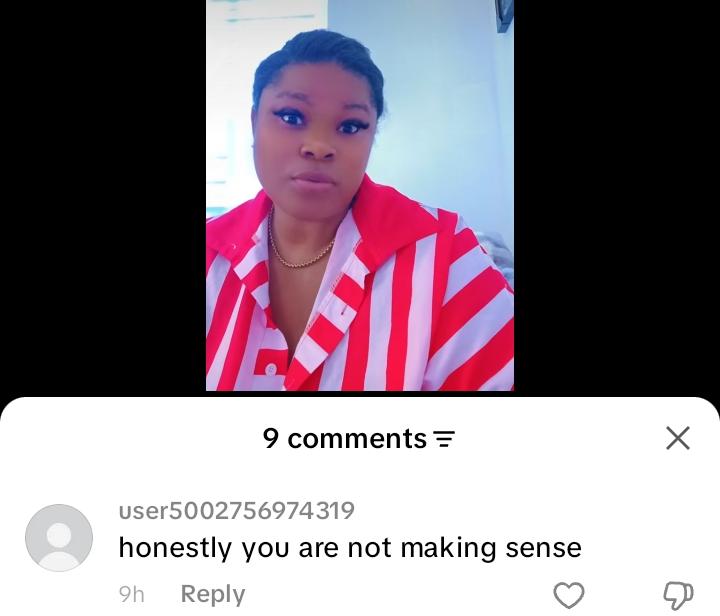Toggle the thumbs-down on comment
Viewport: 720px width, 616px height.
(x=678, y=595)
